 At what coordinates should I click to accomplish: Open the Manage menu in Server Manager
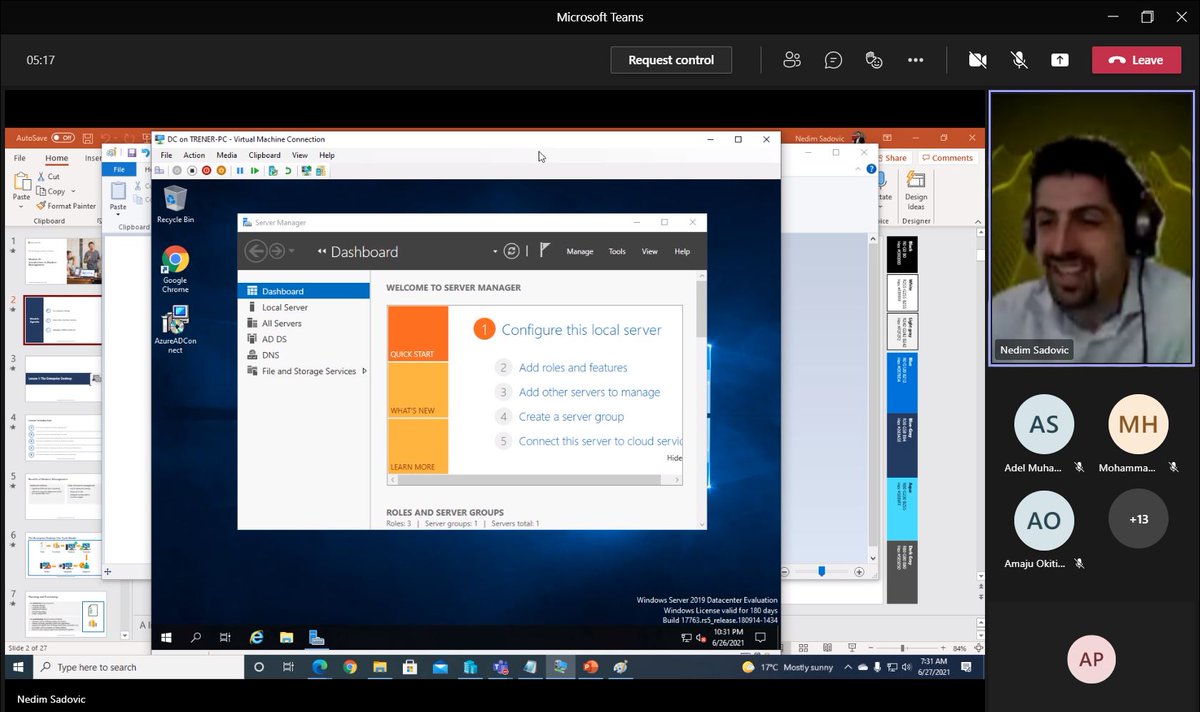(x=580, y=252)
